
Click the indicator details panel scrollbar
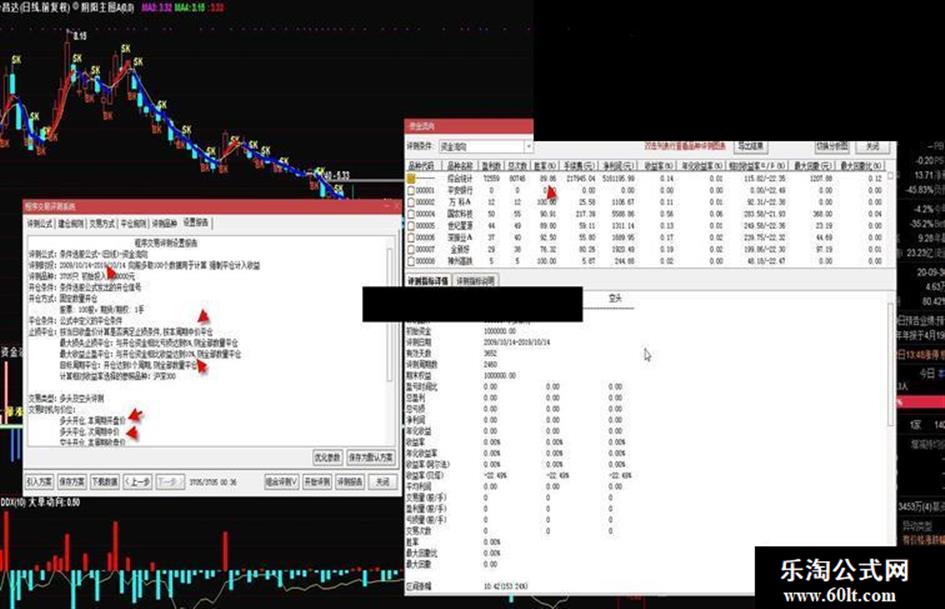[x=891, y=365]
